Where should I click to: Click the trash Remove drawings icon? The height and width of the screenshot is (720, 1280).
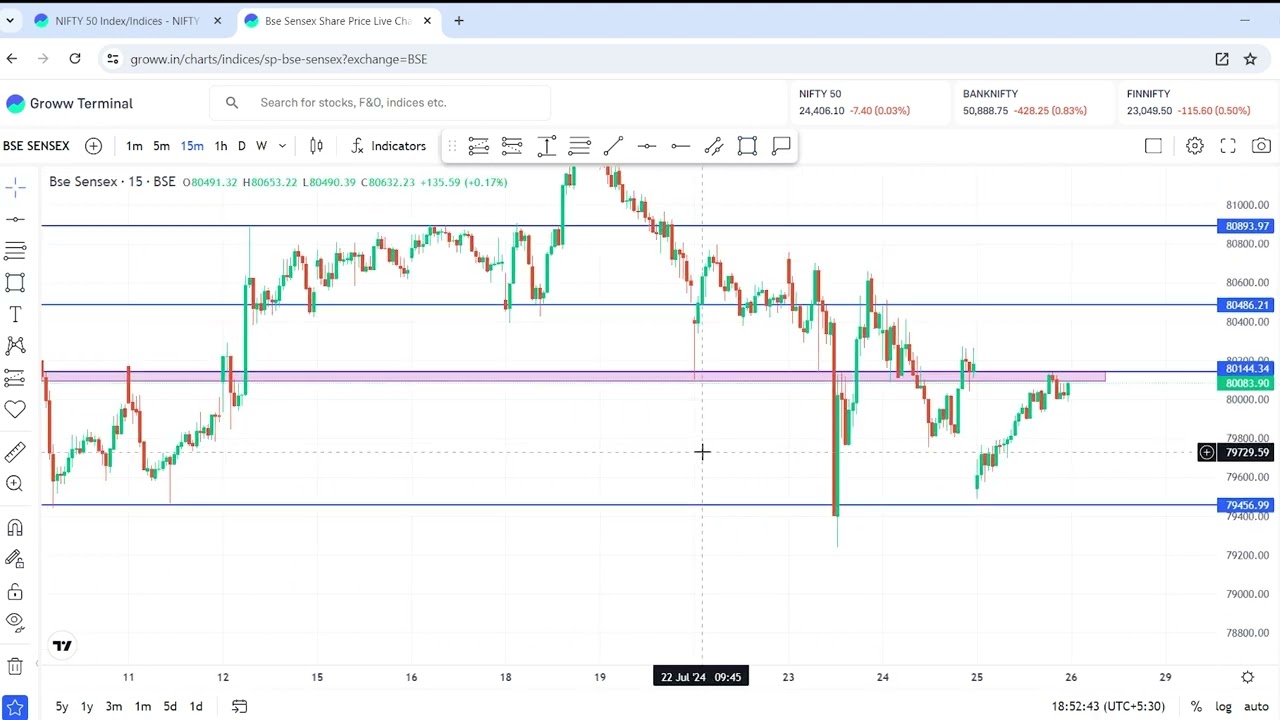(15, 666)
